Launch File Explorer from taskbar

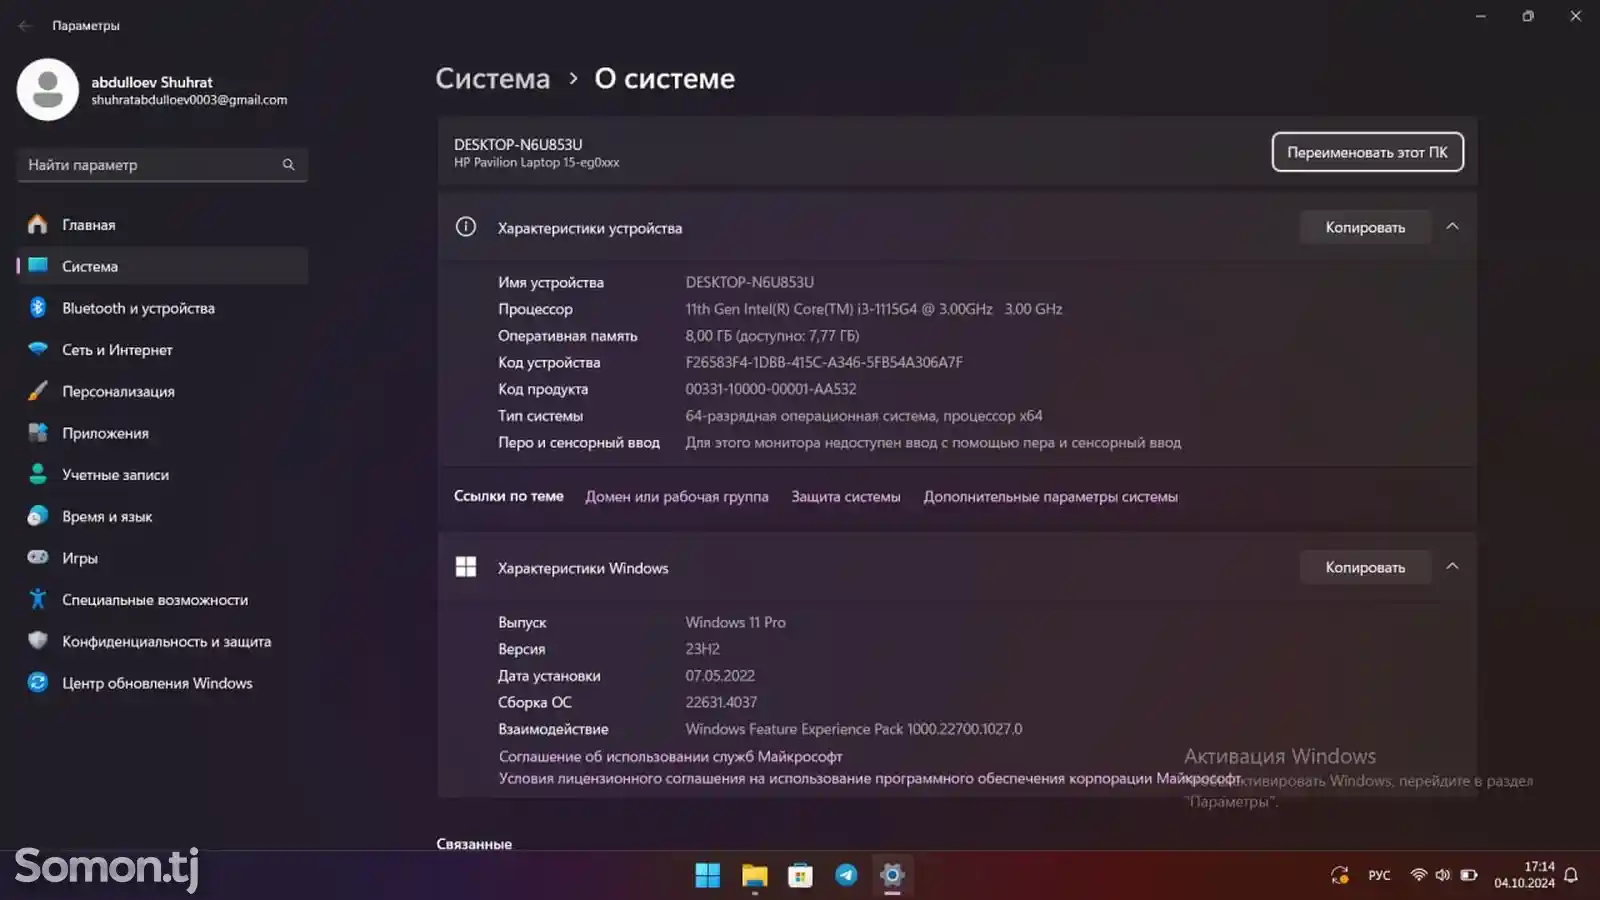(754, 876)
